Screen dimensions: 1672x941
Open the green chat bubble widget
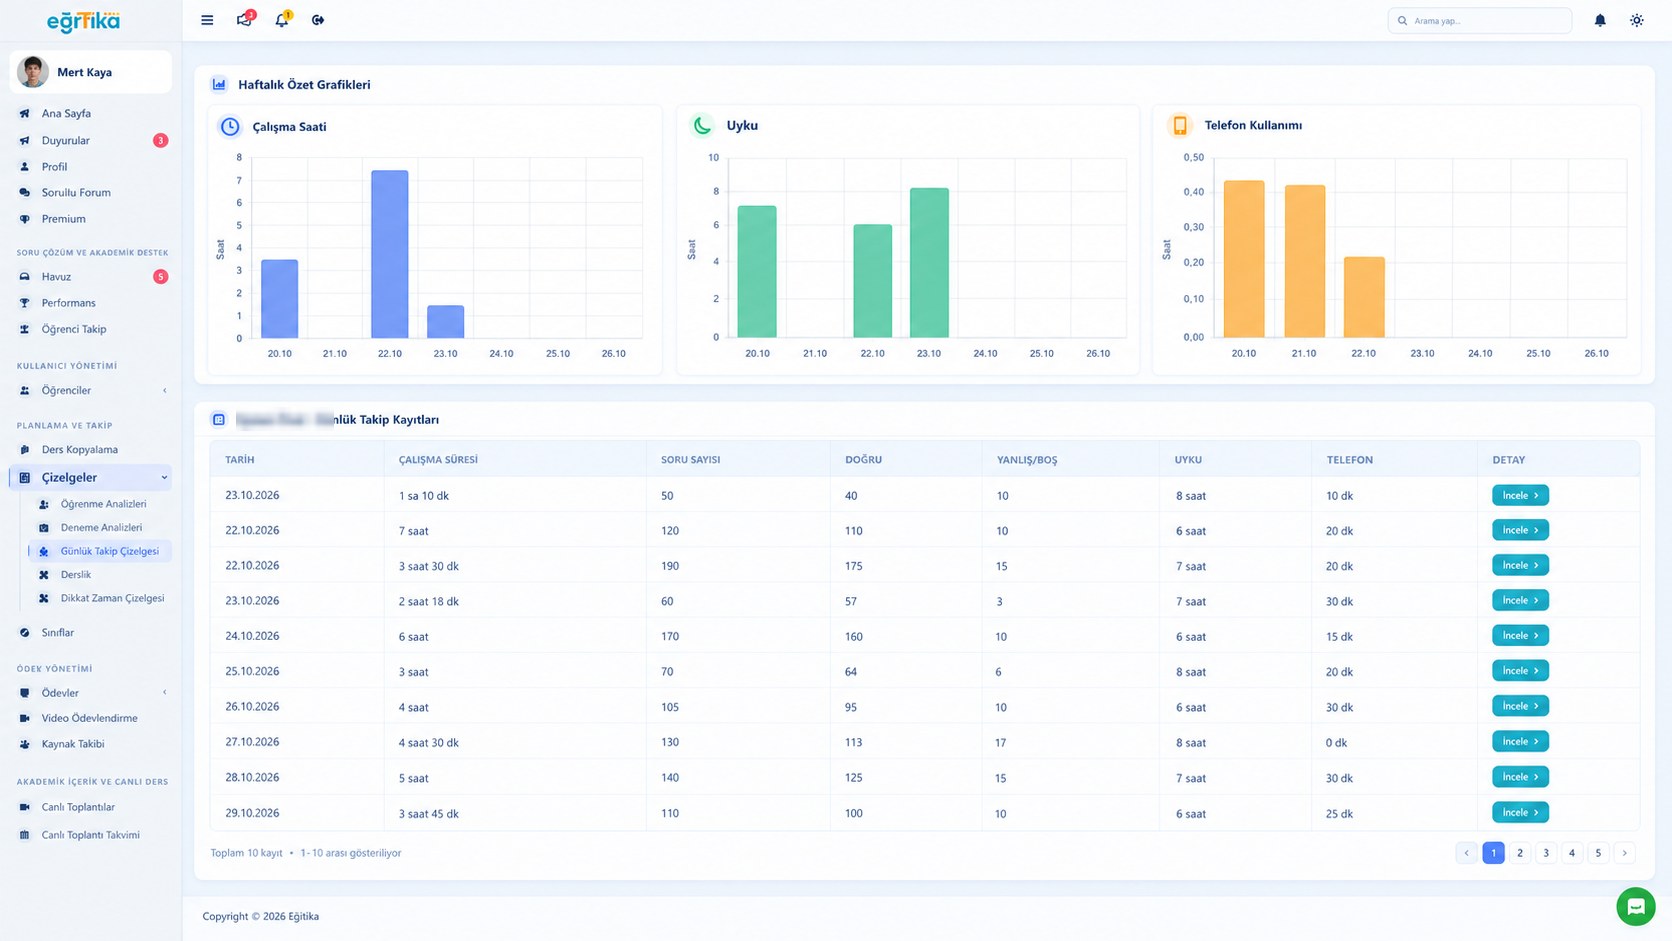(x=1636, y=907)
